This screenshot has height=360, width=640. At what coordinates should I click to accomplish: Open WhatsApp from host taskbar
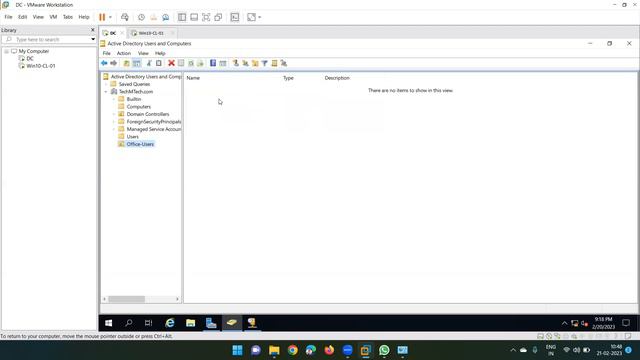384,350
